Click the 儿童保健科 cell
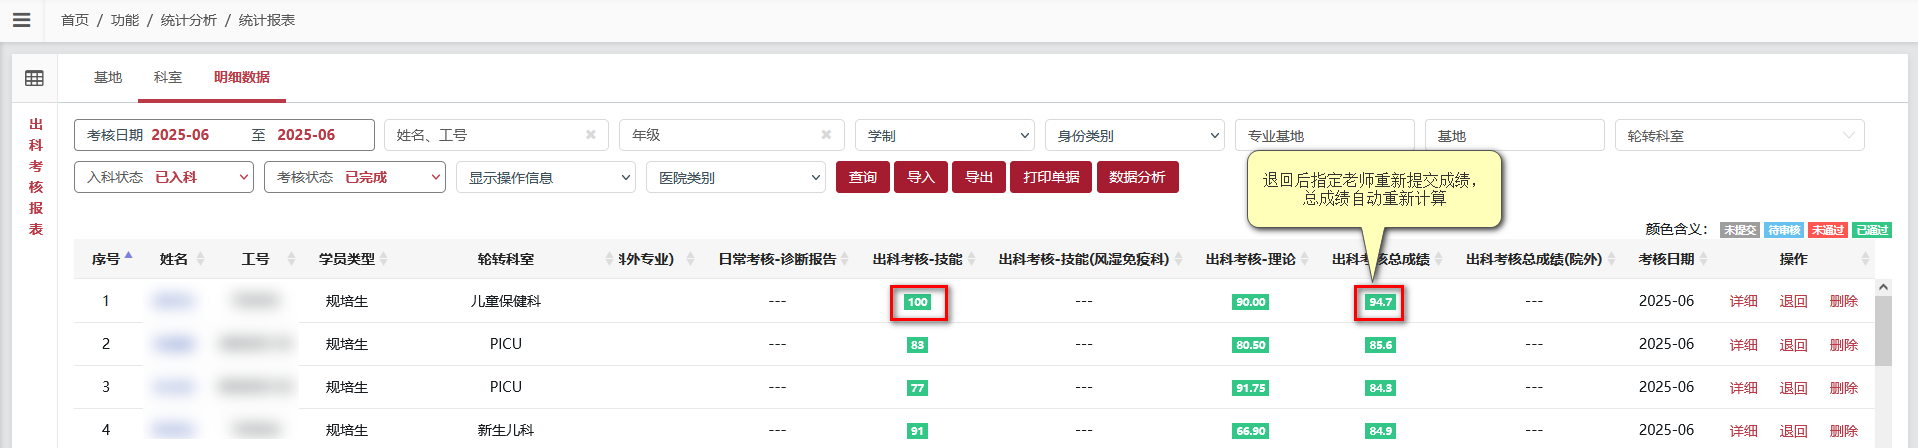This screenshot has height=448, width=1918. (x=506, y=301)
